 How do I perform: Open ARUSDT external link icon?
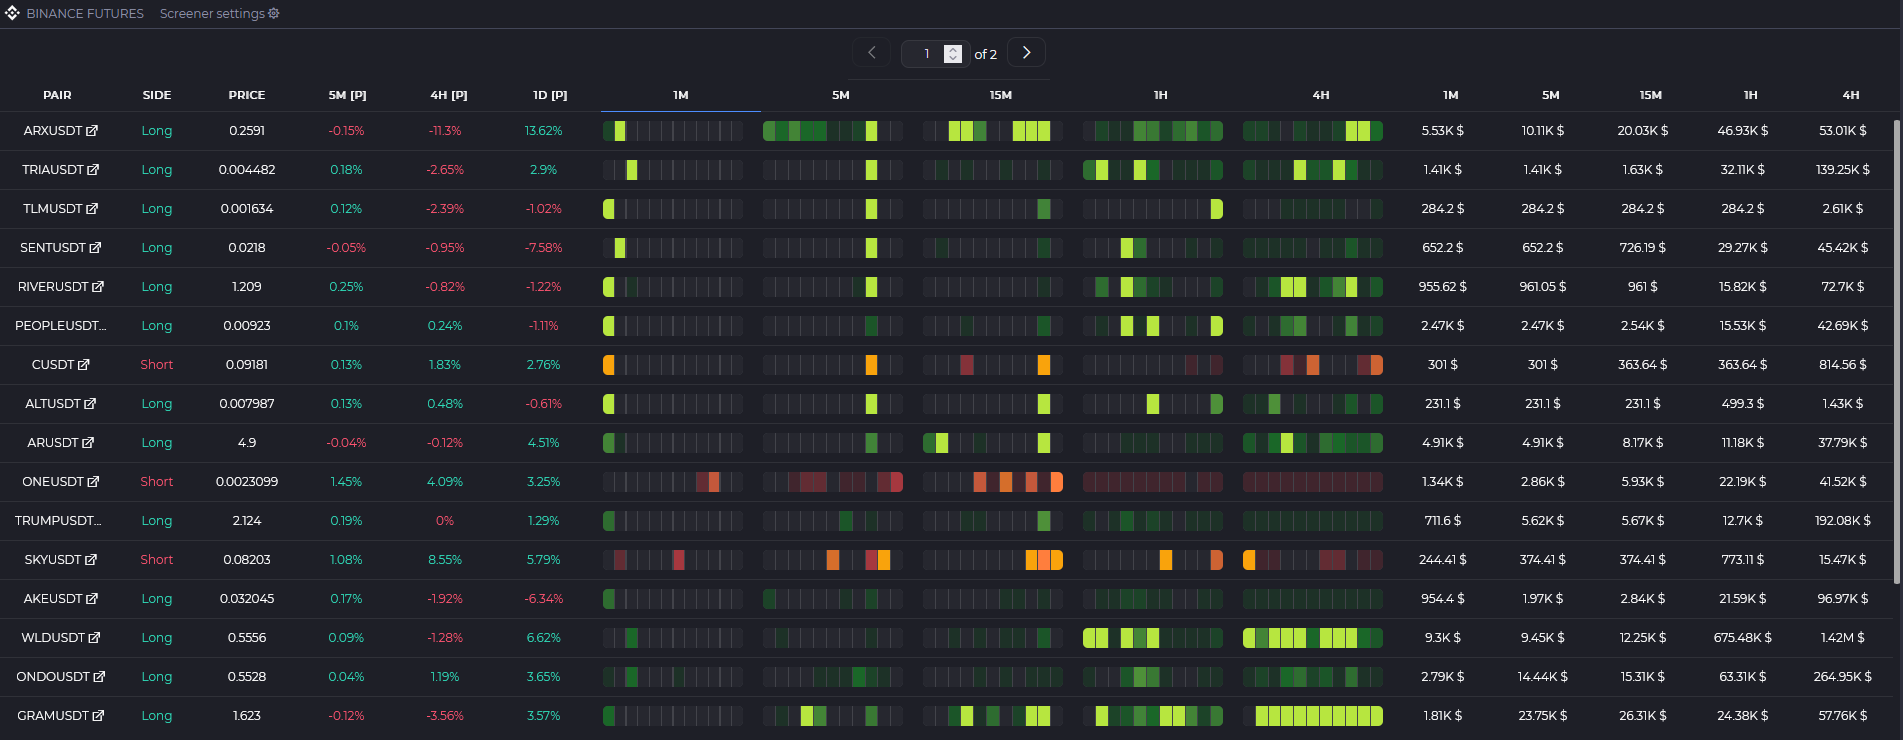[x=88, y=443]
